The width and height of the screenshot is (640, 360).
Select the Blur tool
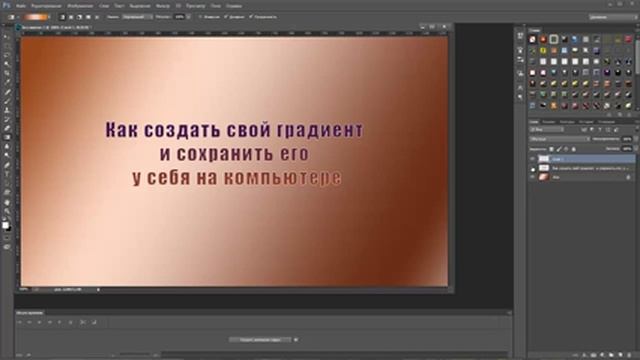coord(7,147)
